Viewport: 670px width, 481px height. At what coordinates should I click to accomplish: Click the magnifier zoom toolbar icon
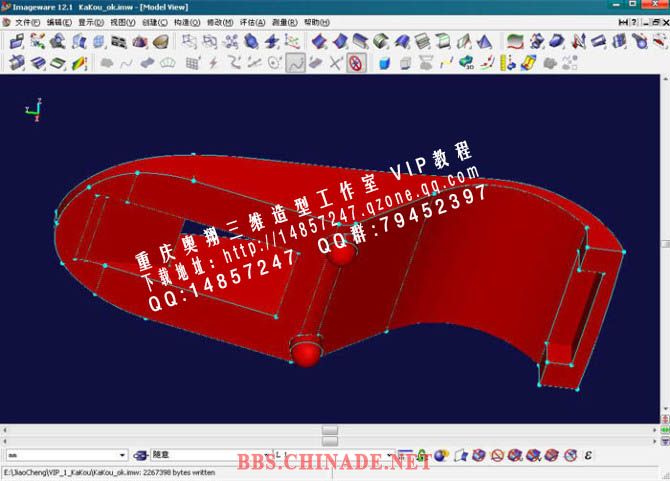[58, 41]
